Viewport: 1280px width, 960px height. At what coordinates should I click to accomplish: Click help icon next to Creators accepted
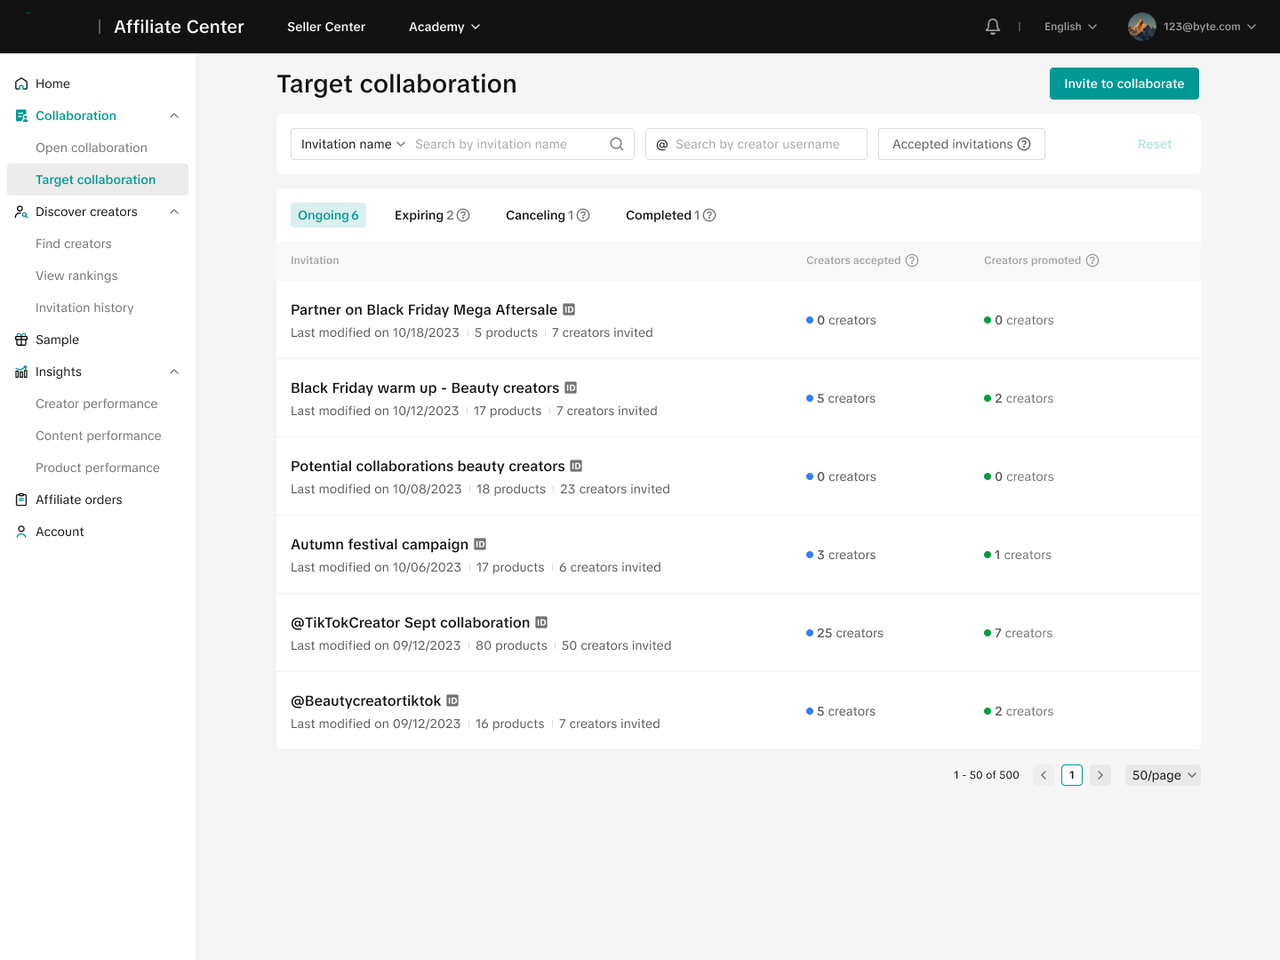(912, 260)
